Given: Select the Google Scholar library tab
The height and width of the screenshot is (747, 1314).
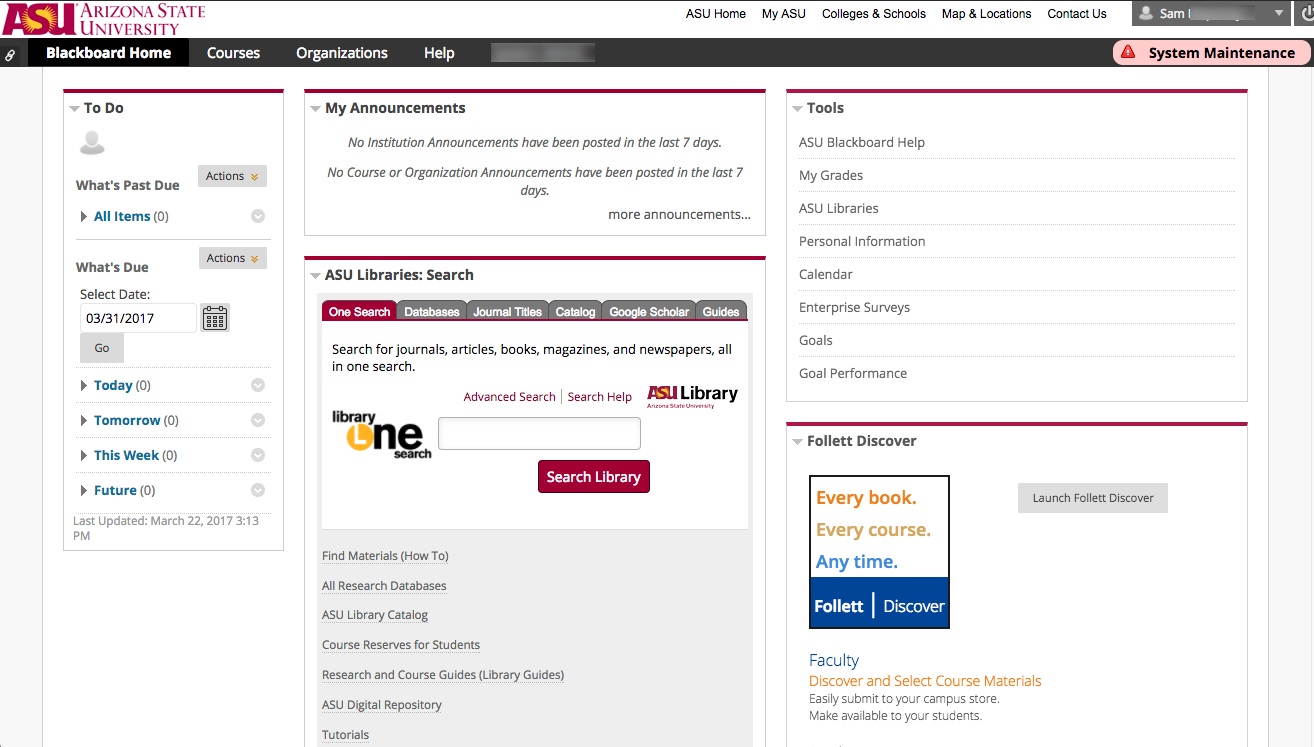Looking at the screenshot, I should tap(649, 311).
